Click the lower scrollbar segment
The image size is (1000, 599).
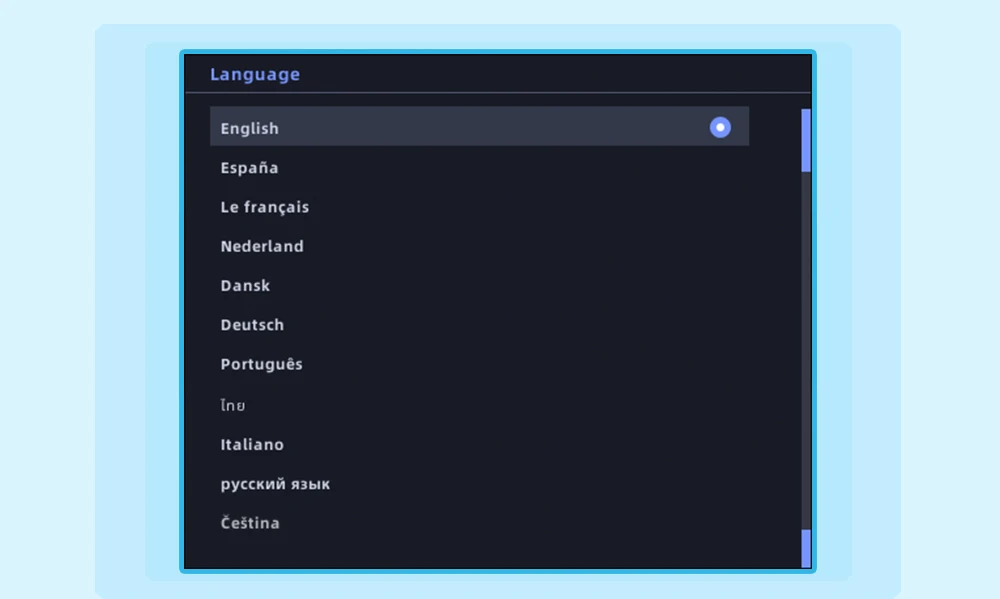(x=806, y=548)
